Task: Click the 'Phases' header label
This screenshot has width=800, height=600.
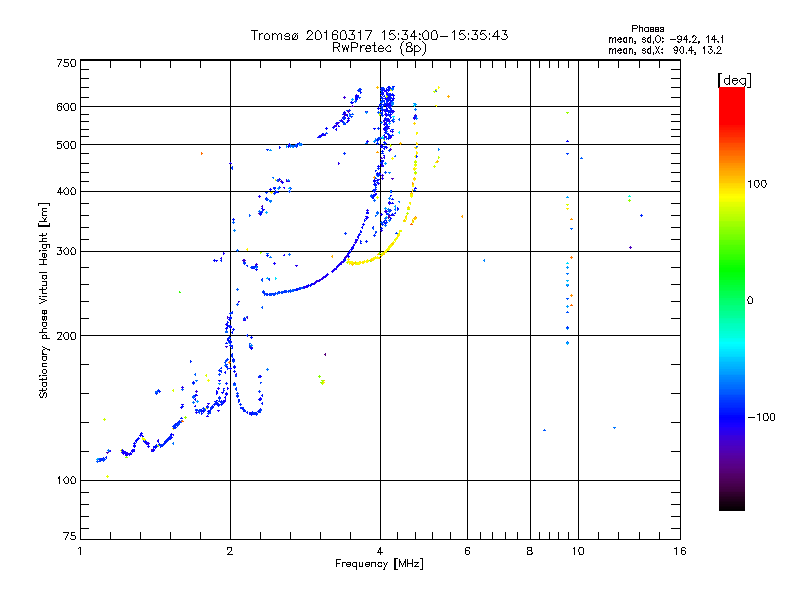Action: 647,29
